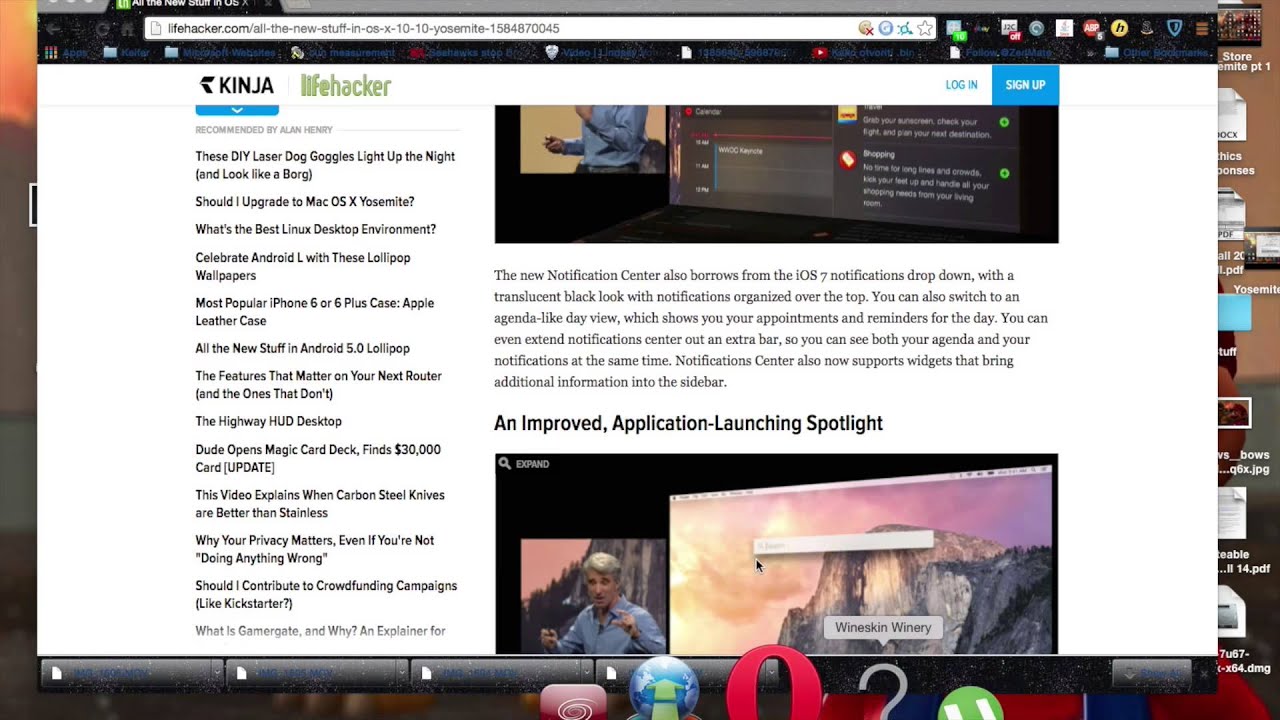Click the 'RECOMMENDED BY ALAN HENRY' label
The height and width of the screenshot is (720, 1280).
click(264, 130)
